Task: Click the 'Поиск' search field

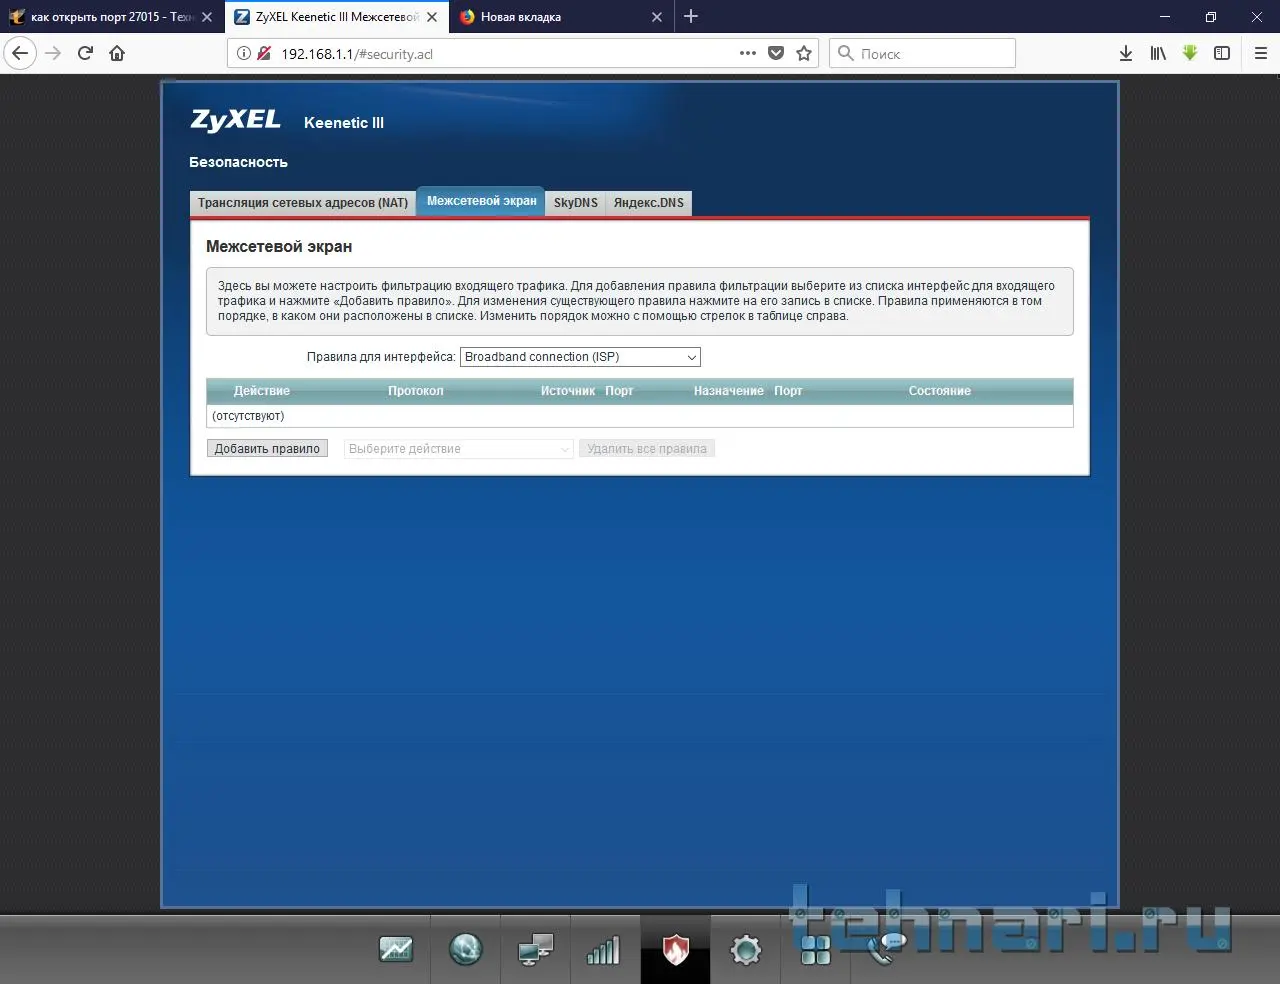Action: tap(922, 53)
